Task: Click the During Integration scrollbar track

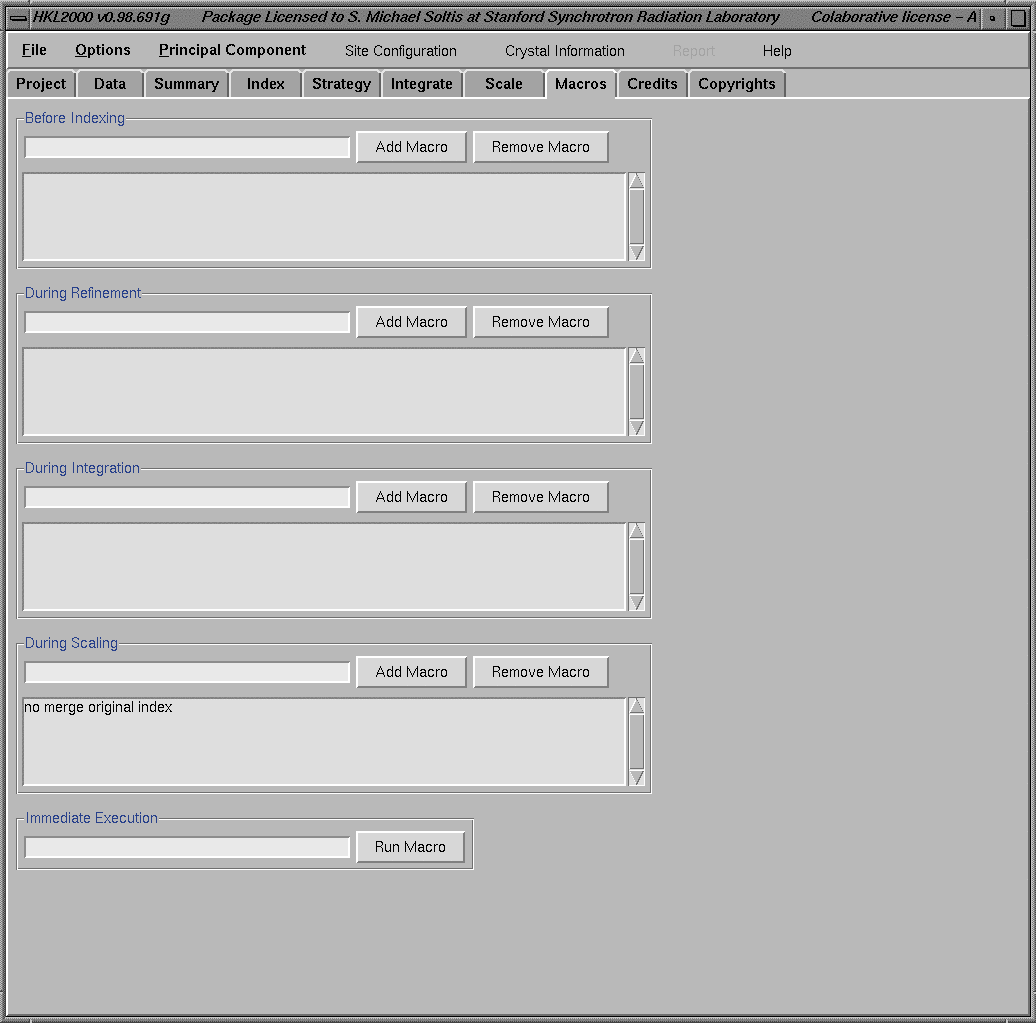Action: point(636,567)
